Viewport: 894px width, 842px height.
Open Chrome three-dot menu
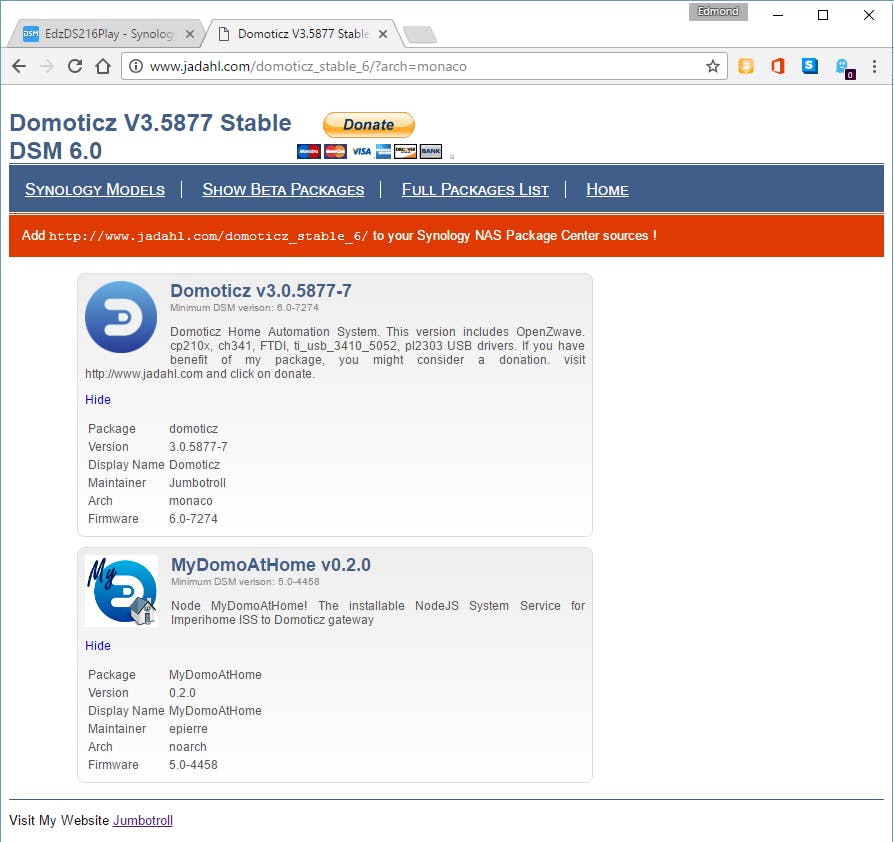click(x=874, y=66)
